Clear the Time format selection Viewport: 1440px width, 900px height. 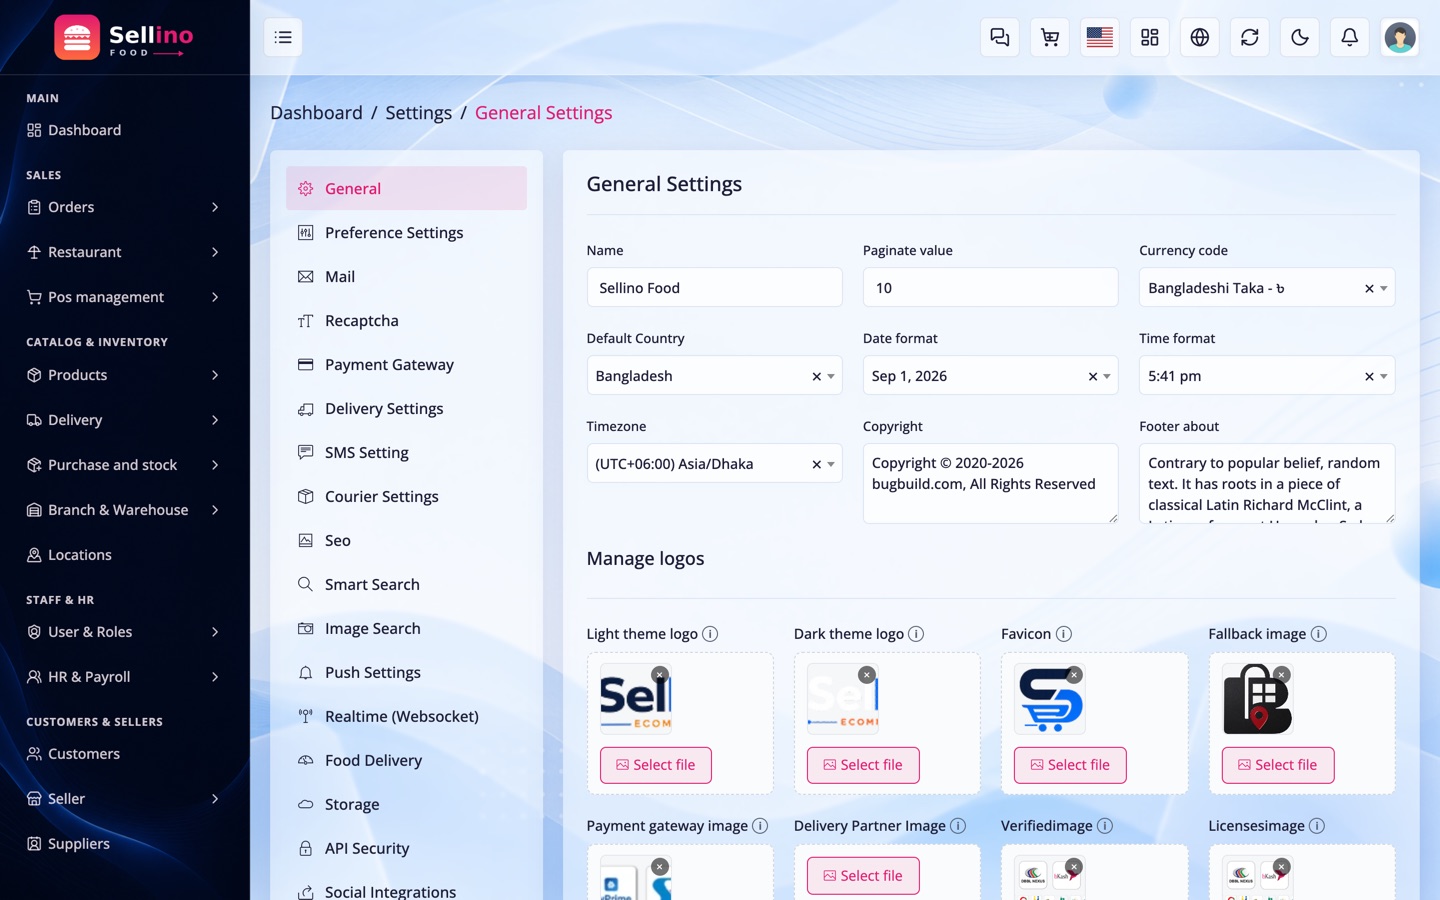coord(1369,377)
